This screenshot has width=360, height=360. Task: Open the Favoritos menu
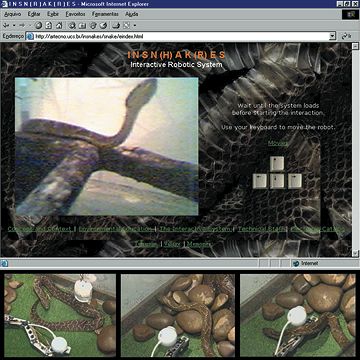coord(75,14)
